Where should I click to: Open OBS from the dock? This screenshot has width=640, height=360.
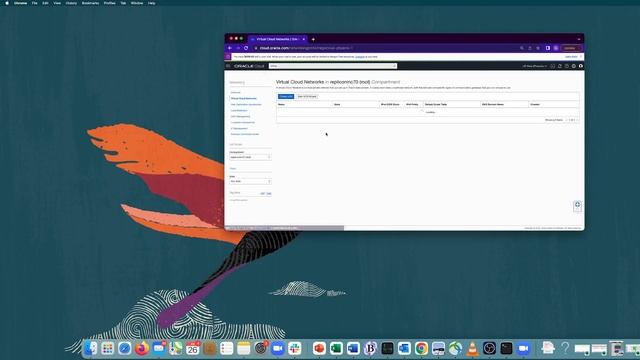click(x=489, y=348)
